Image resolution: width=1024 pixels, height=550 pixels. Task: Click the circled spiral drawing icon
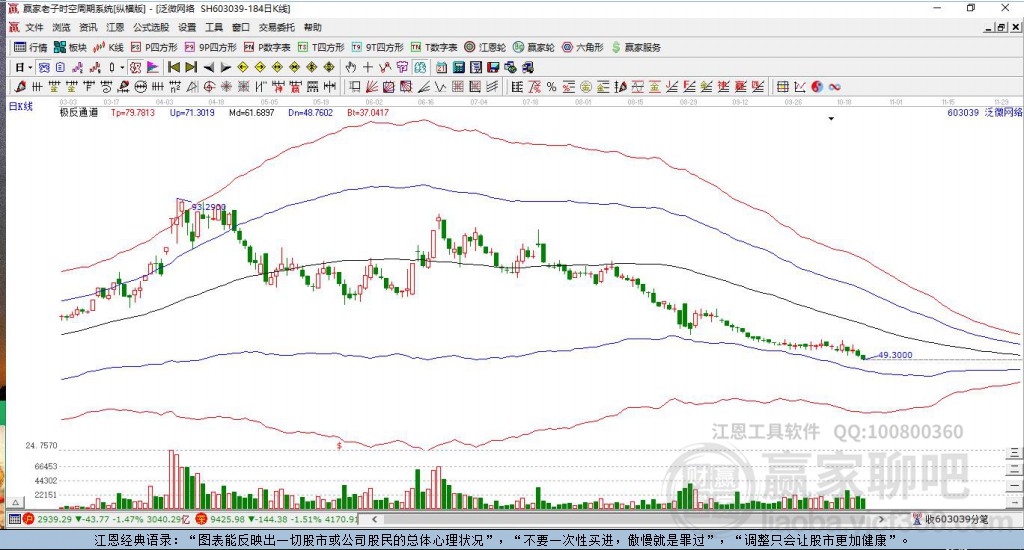[209, 87]
